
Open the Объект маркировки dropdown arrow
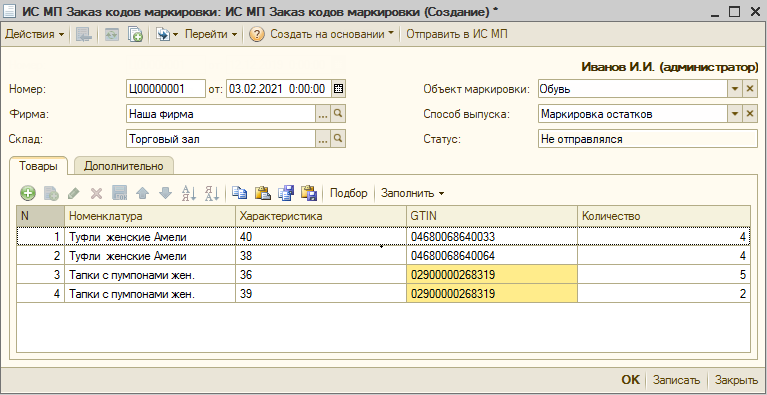(735, 89)
